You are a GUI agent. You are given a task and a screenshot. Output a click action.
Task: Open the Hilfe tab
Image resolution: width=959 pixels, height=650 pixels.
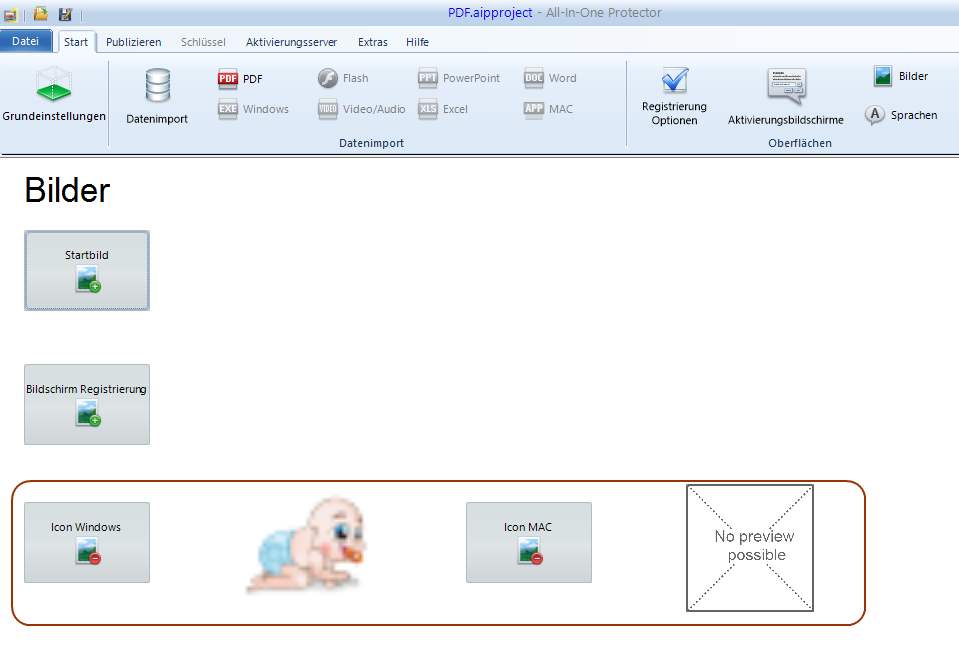point(417,42)
